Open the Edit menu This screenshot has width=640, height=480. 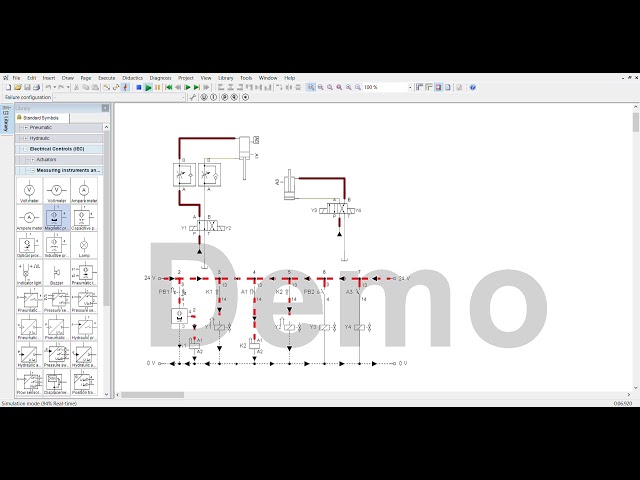(32, 78)
